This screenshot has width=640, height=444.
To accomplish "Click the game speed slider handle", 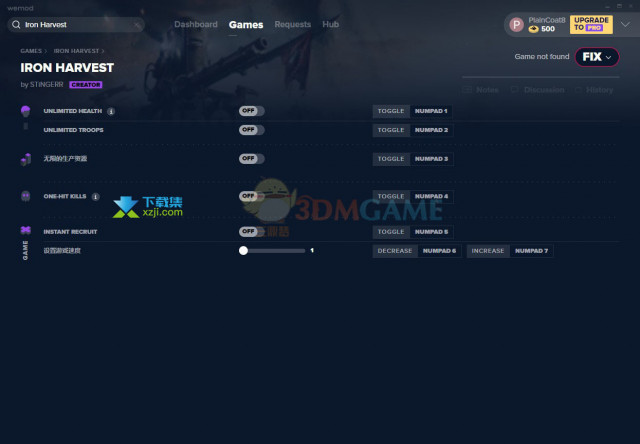I will coord(243,251).
